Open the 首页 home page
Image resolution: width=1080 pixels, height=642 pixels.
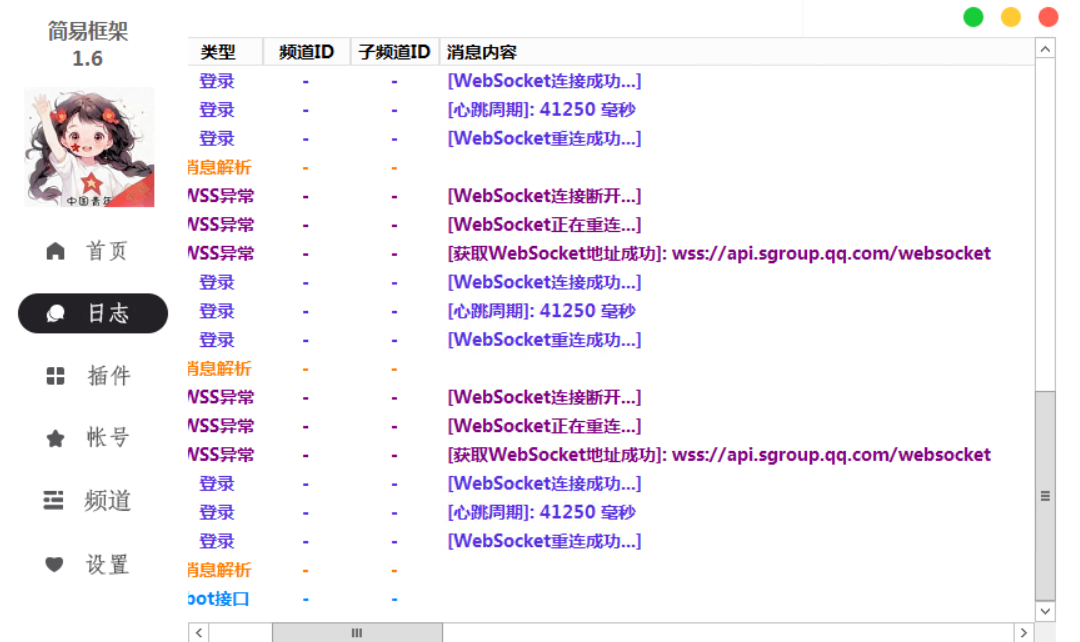click(107, 251)
